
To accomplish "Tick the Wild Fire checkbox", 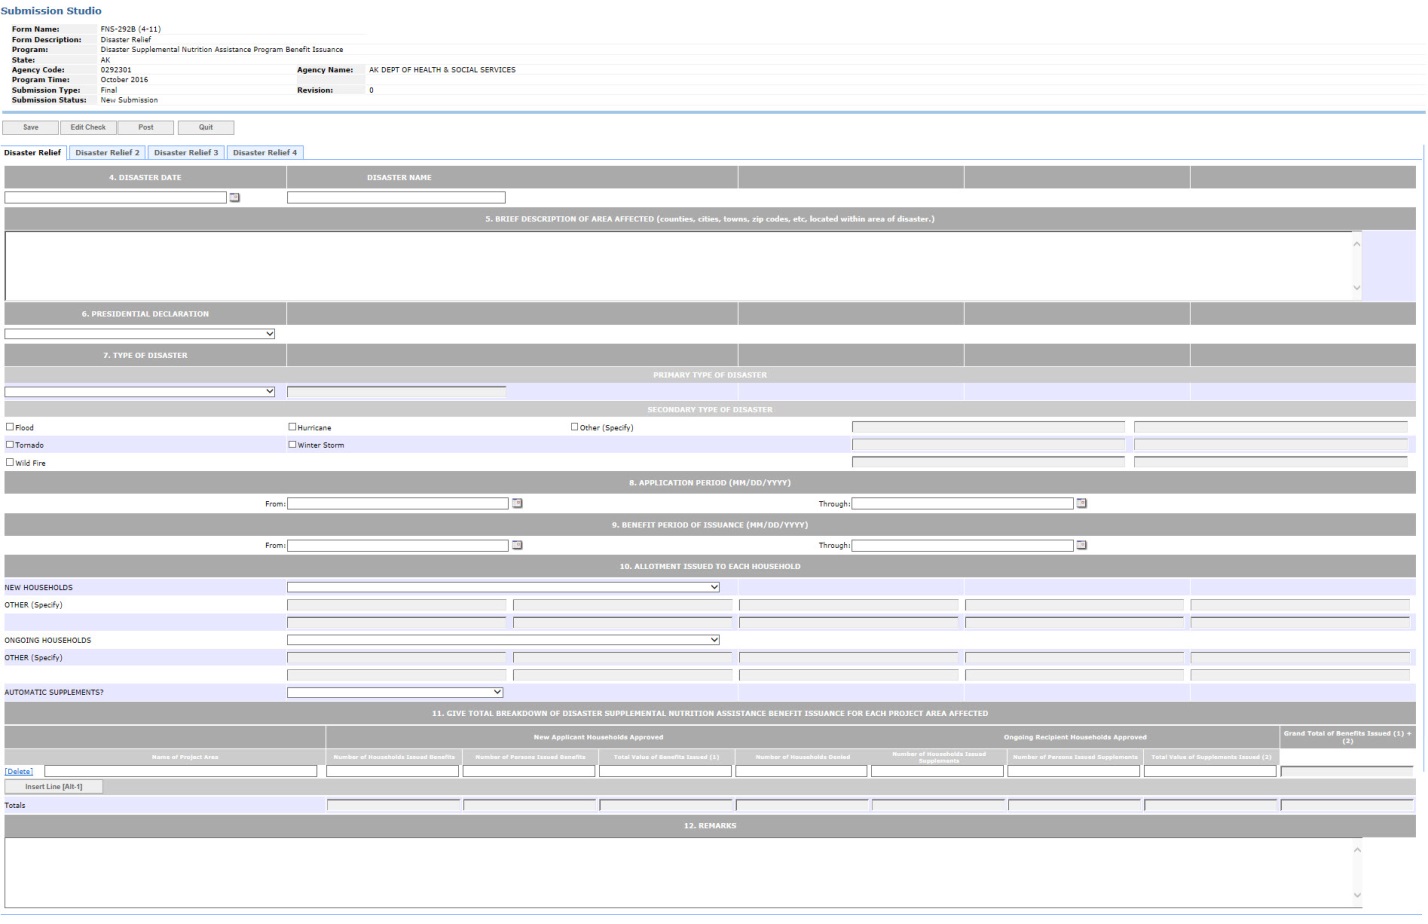I will click(x=10, y=462).
